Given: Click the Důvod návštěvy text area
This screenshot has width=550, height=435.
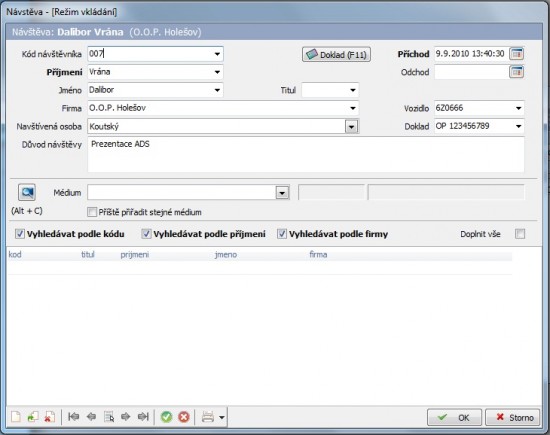Looking at the screenshot, I should [306, 154].
